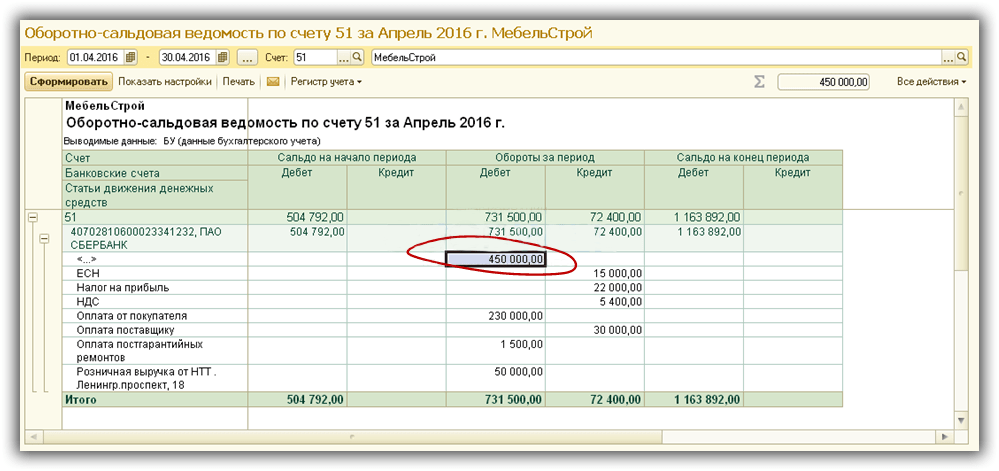Click the Сальдо на начало периода header
Image resolution: width=999 pixels, height=471 pixels.
coord(347,157)
